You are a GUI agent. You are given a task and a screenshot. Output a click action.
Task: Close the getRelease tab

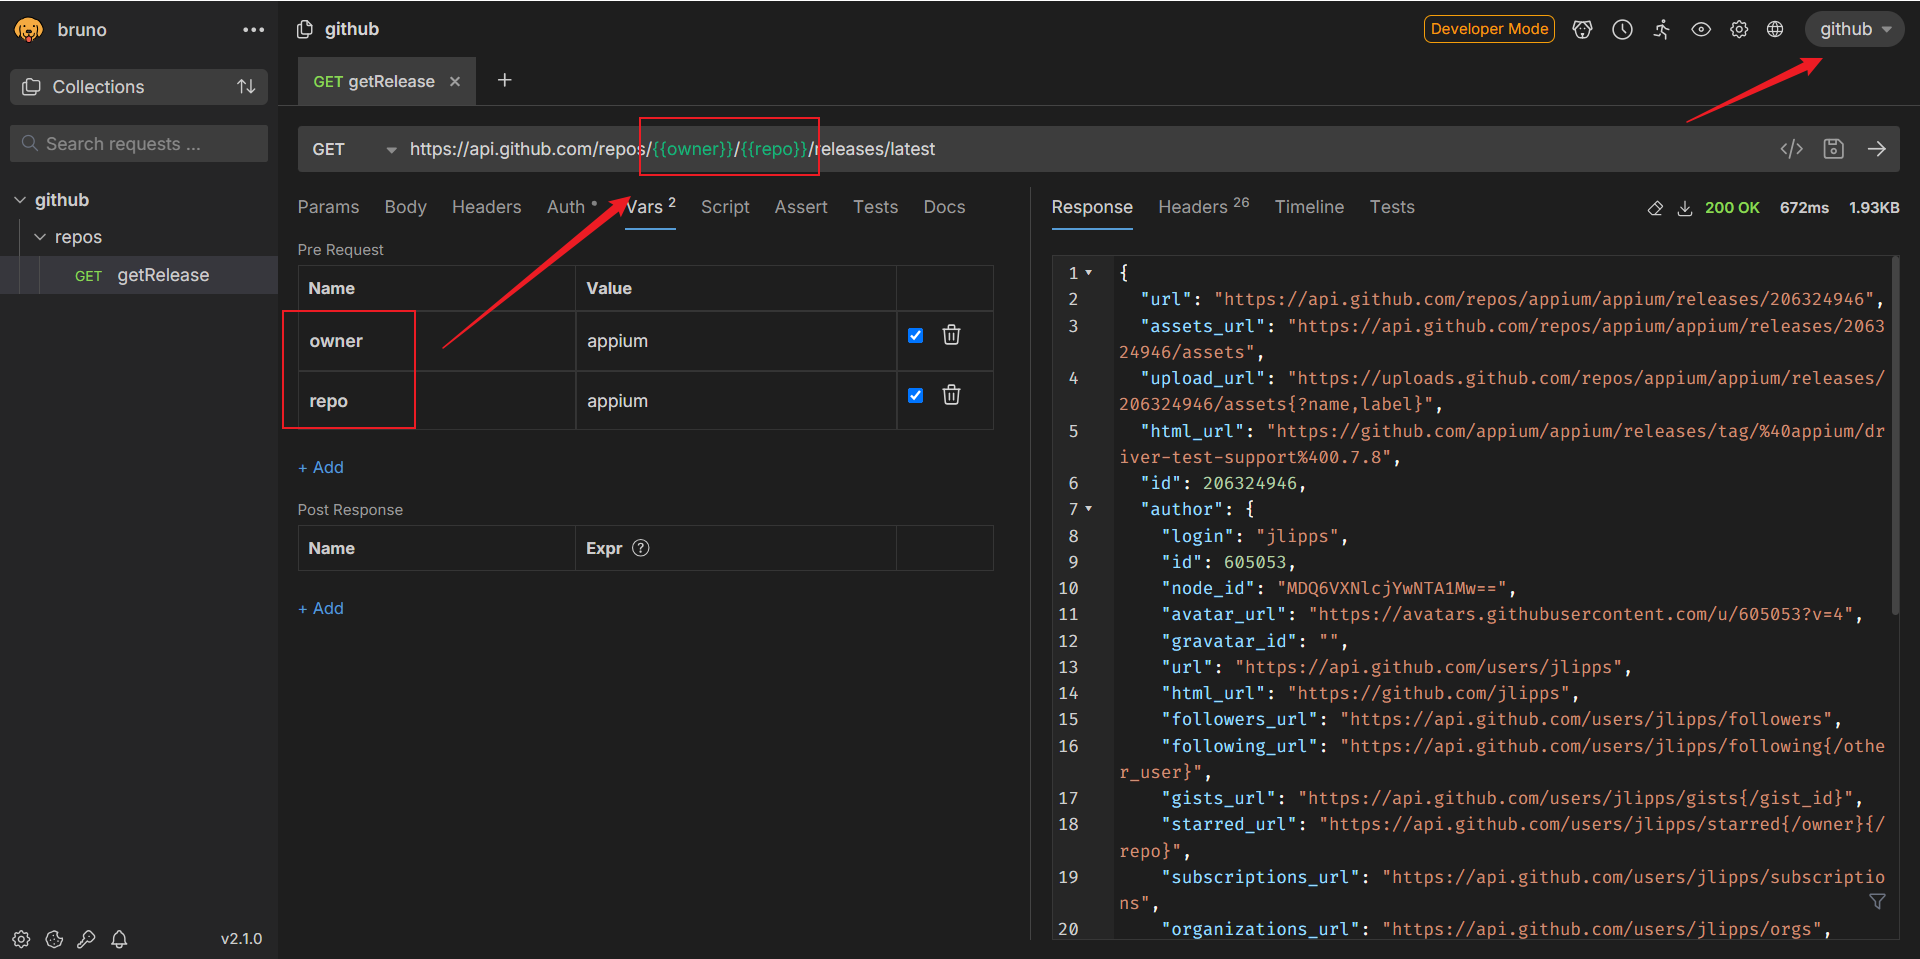455,82
